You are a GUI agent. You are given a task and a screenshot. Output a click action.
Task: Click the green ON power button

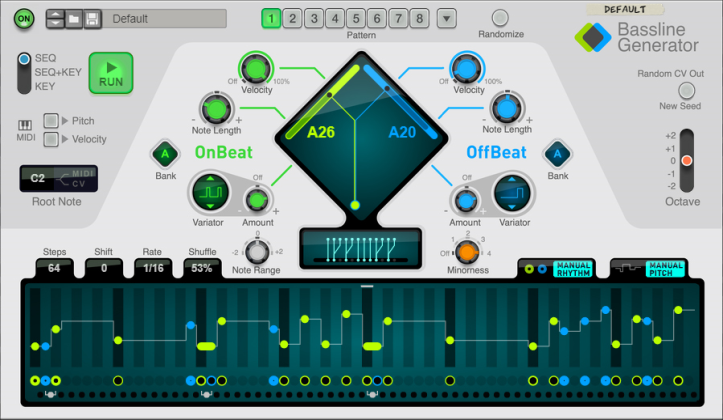[x=24, y=19]
